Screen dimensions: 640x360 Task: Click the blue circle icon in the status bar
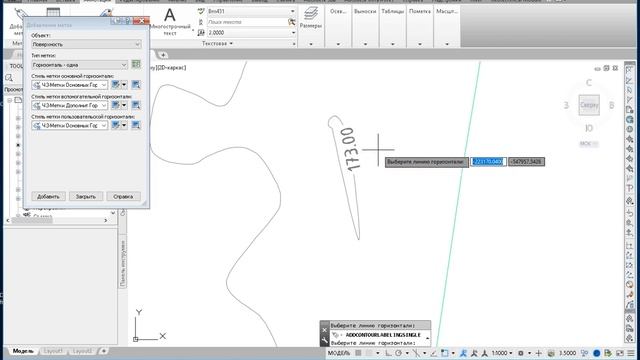click(597, 353)
